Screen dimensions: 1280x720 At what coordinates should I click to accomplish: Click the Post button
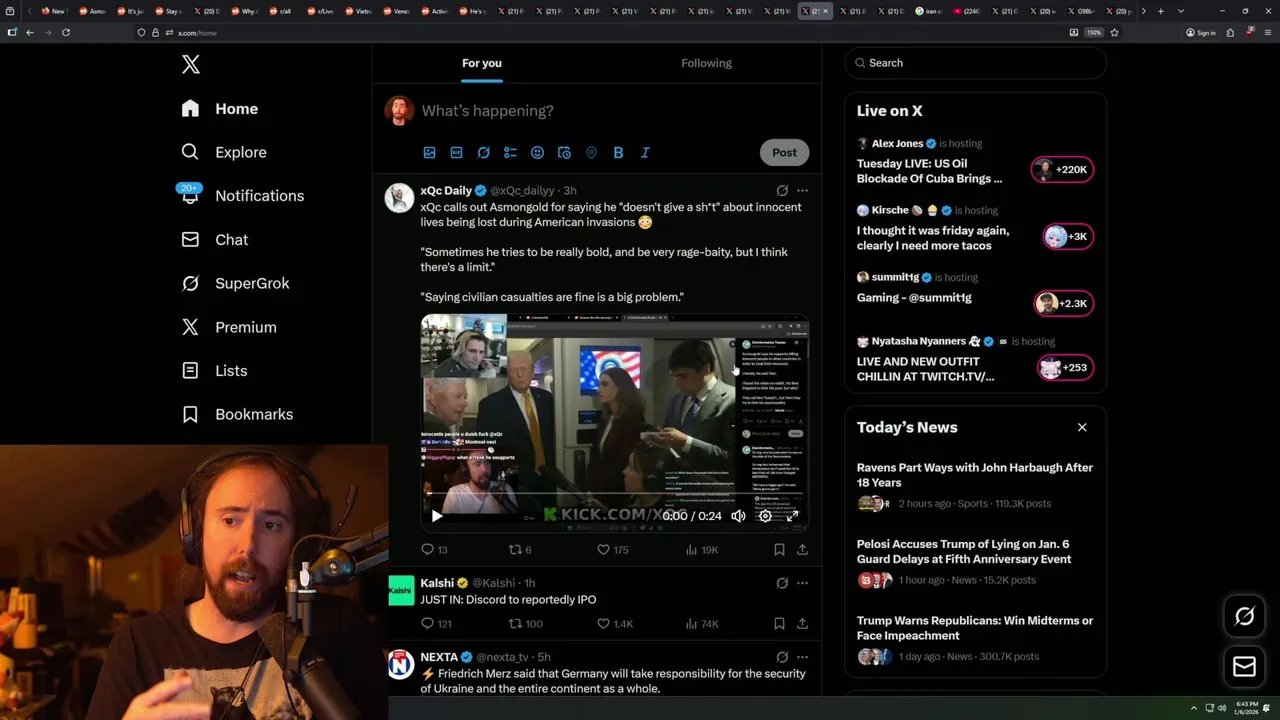click(x=784, y=153)
